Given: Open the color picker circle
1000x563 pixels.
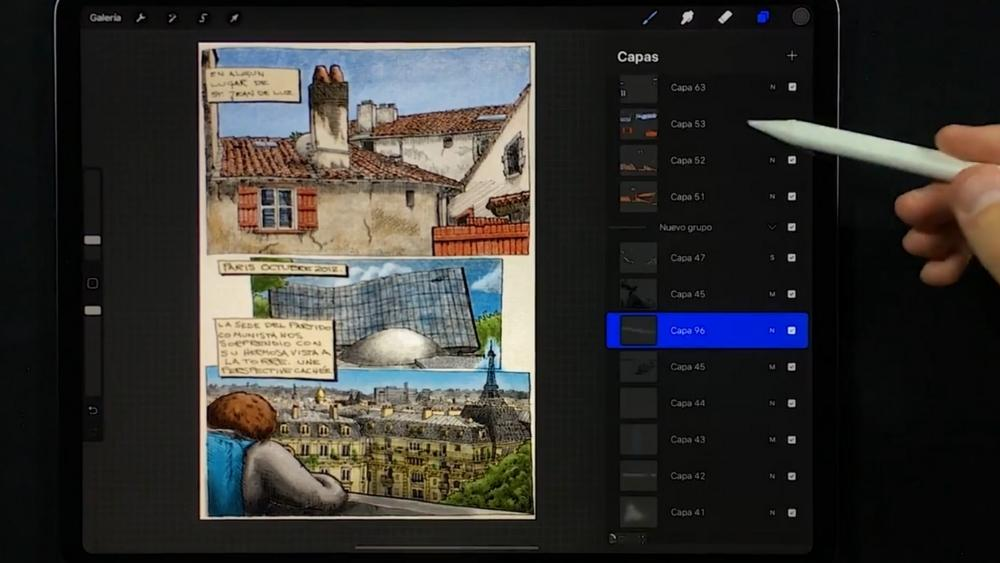Looking at the screenshot, I should tap(800, 17).
